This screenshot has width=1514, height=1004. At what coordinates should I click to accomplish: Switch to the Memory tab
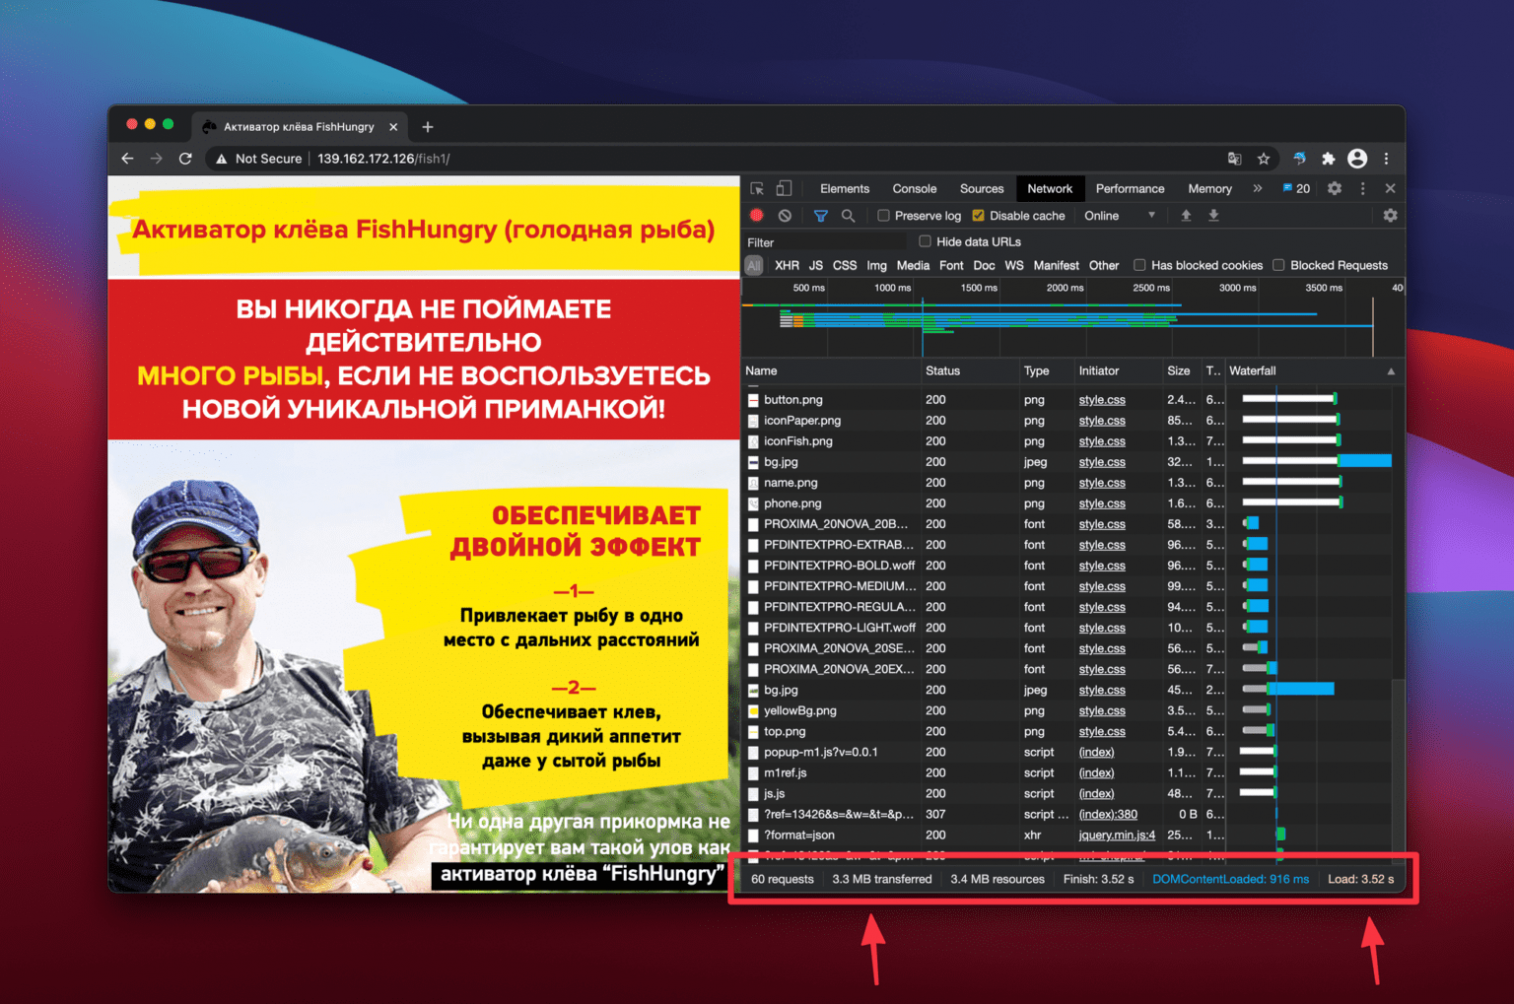(x=1210, y=188)
